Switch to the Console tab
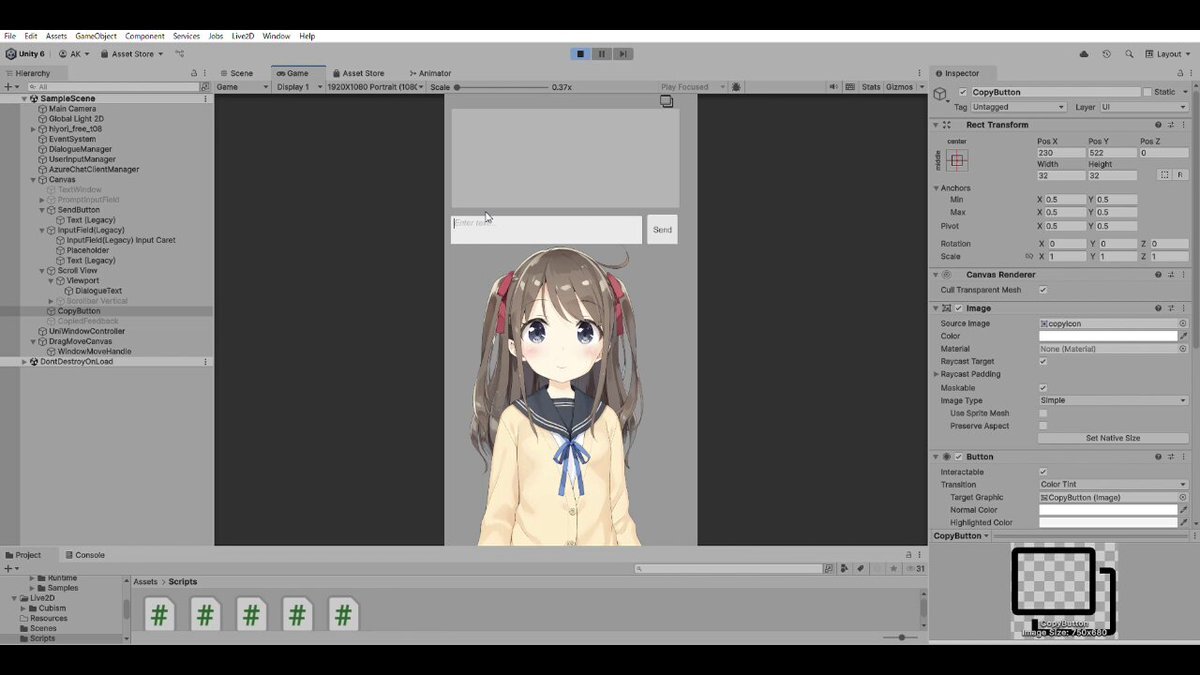Screen dimensions: 1200x675 click(x=85, y=555)
